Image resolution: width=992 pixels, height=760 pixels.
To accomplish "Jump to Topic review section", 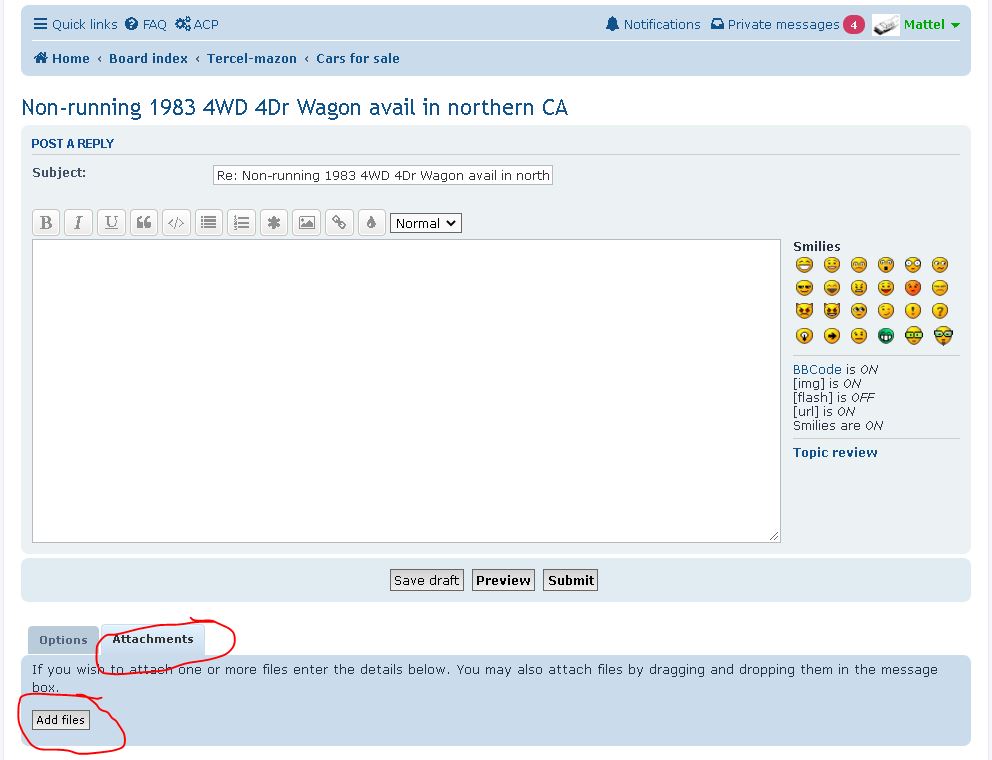I will (x=835, y=452).
